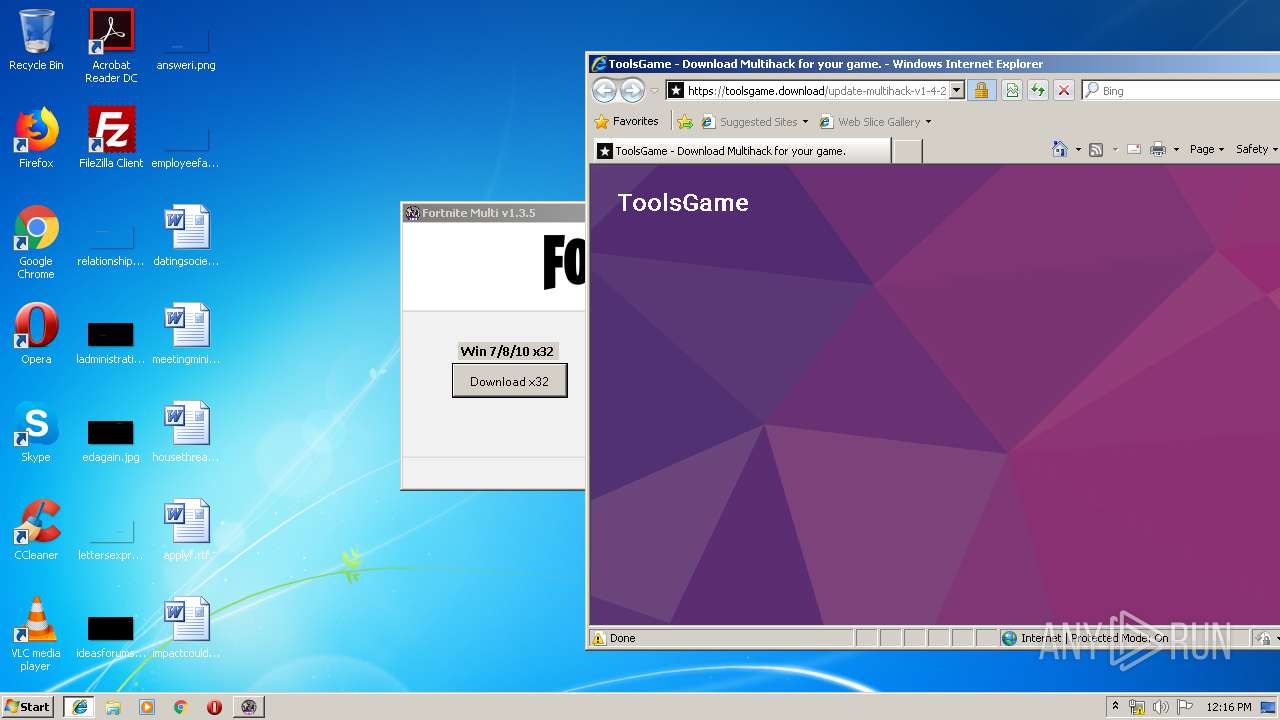
Task: Stop loading page with red X
Action: [1064, 91]
